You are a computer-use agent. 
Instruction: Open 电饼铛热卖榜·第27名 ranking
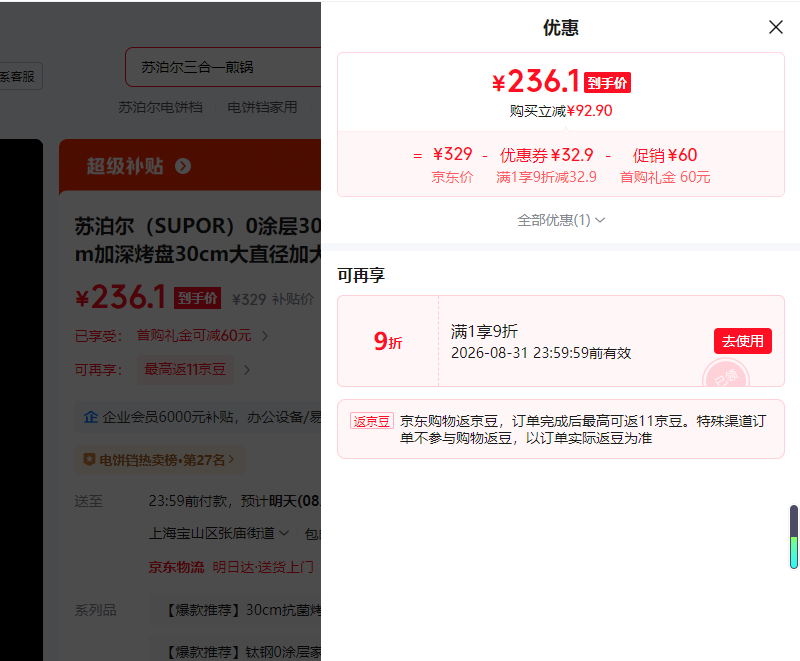(160, 460)
